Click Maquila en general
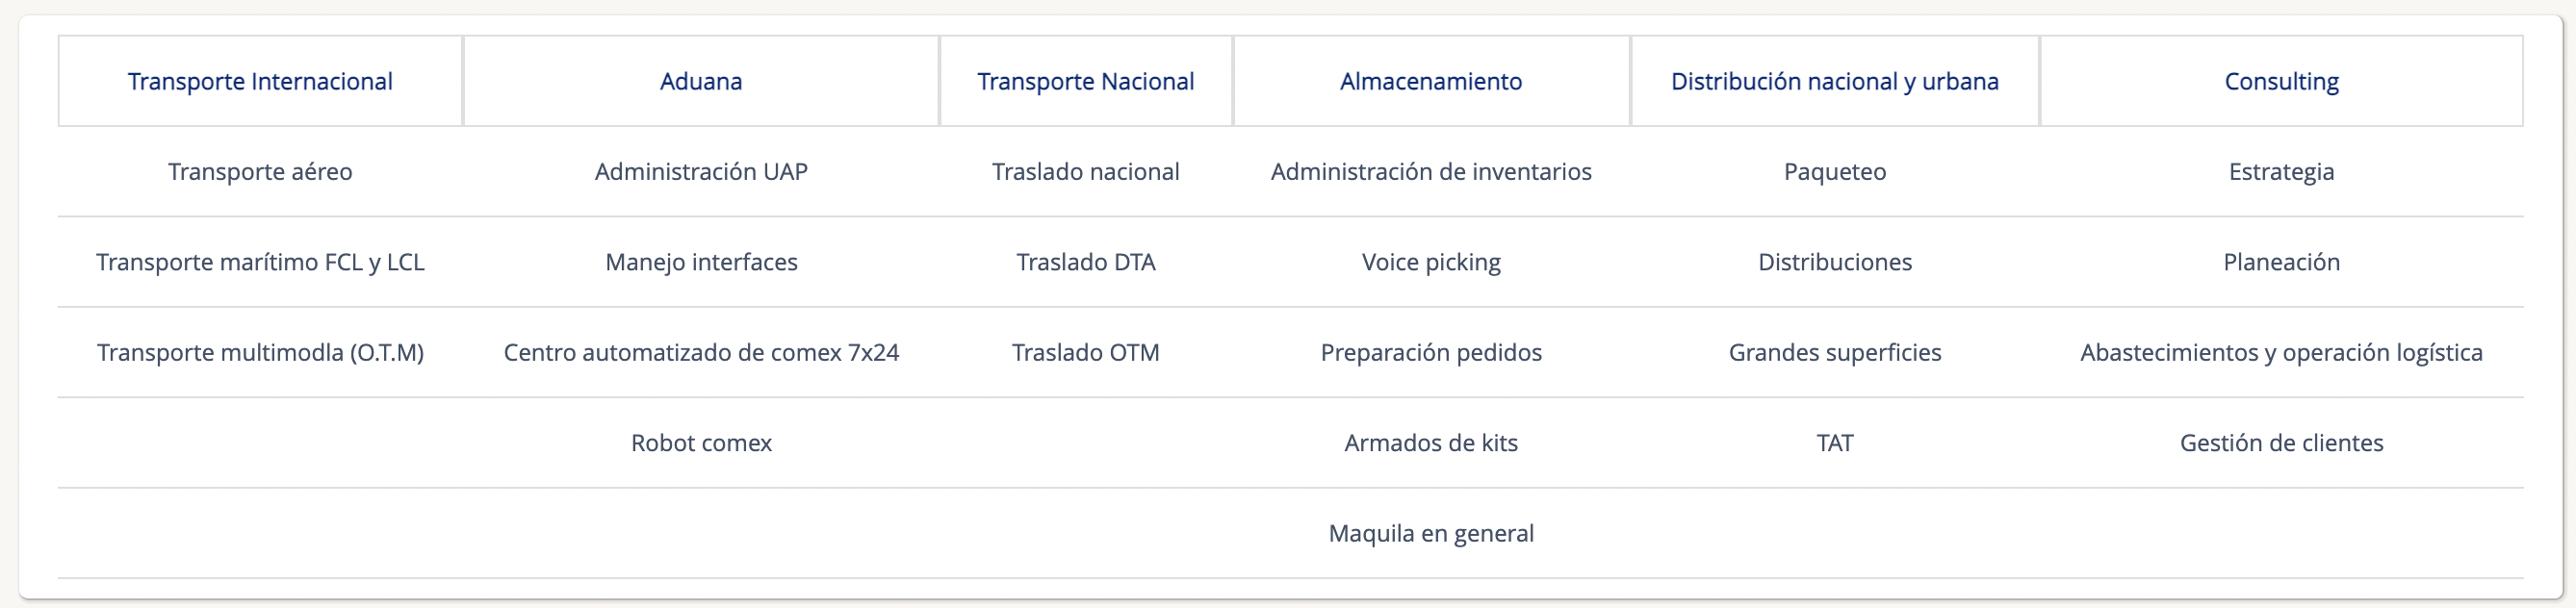This screenshot has width=2576, height=608. coord(1431,533)
